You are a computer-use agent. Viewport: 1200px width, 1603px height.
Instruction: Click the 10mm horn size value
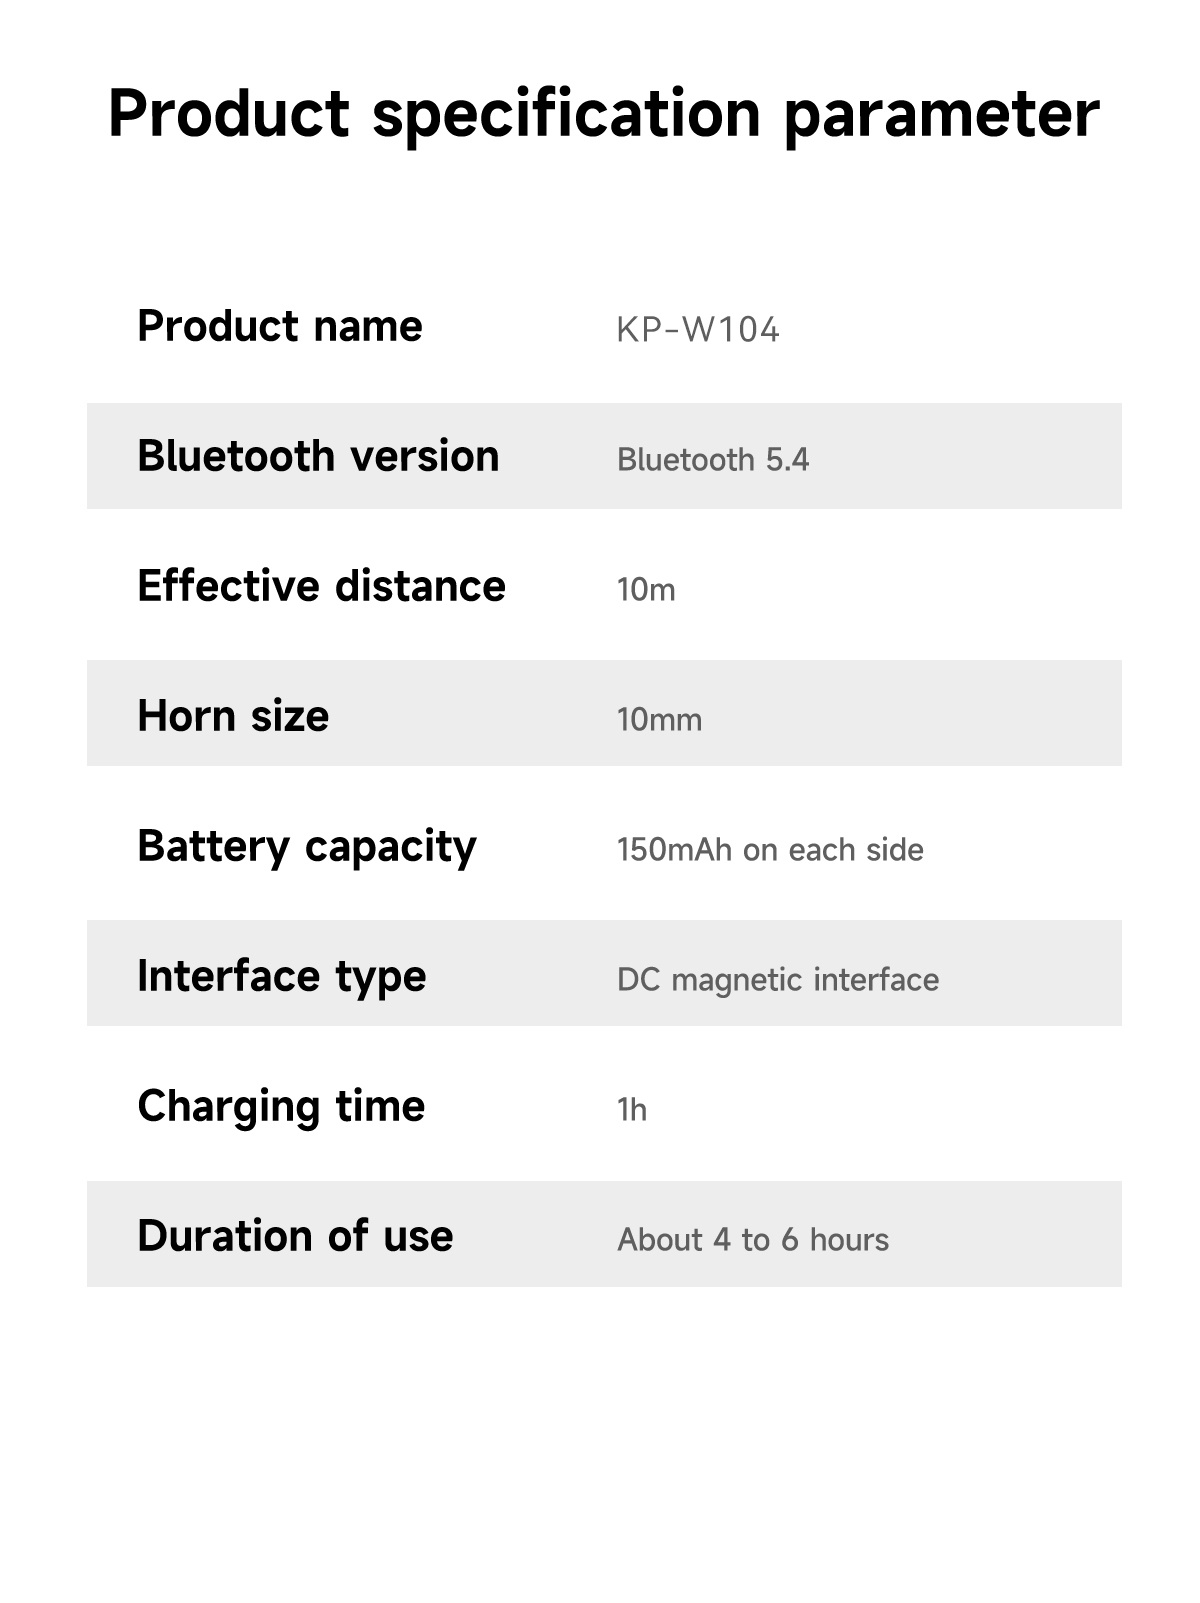[x=659, y=720]
